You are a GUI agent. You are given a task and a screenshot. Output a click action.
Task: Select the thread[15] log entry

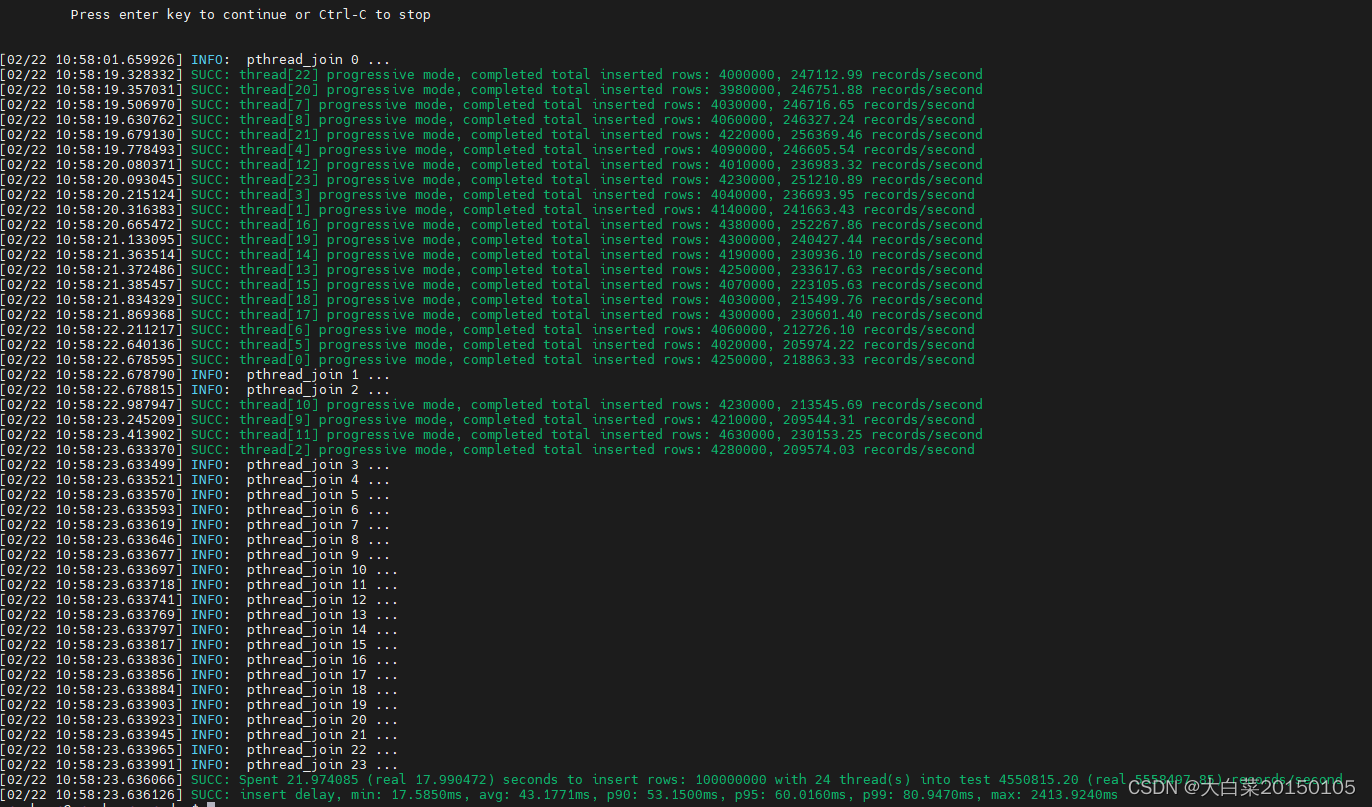[491, 285]
